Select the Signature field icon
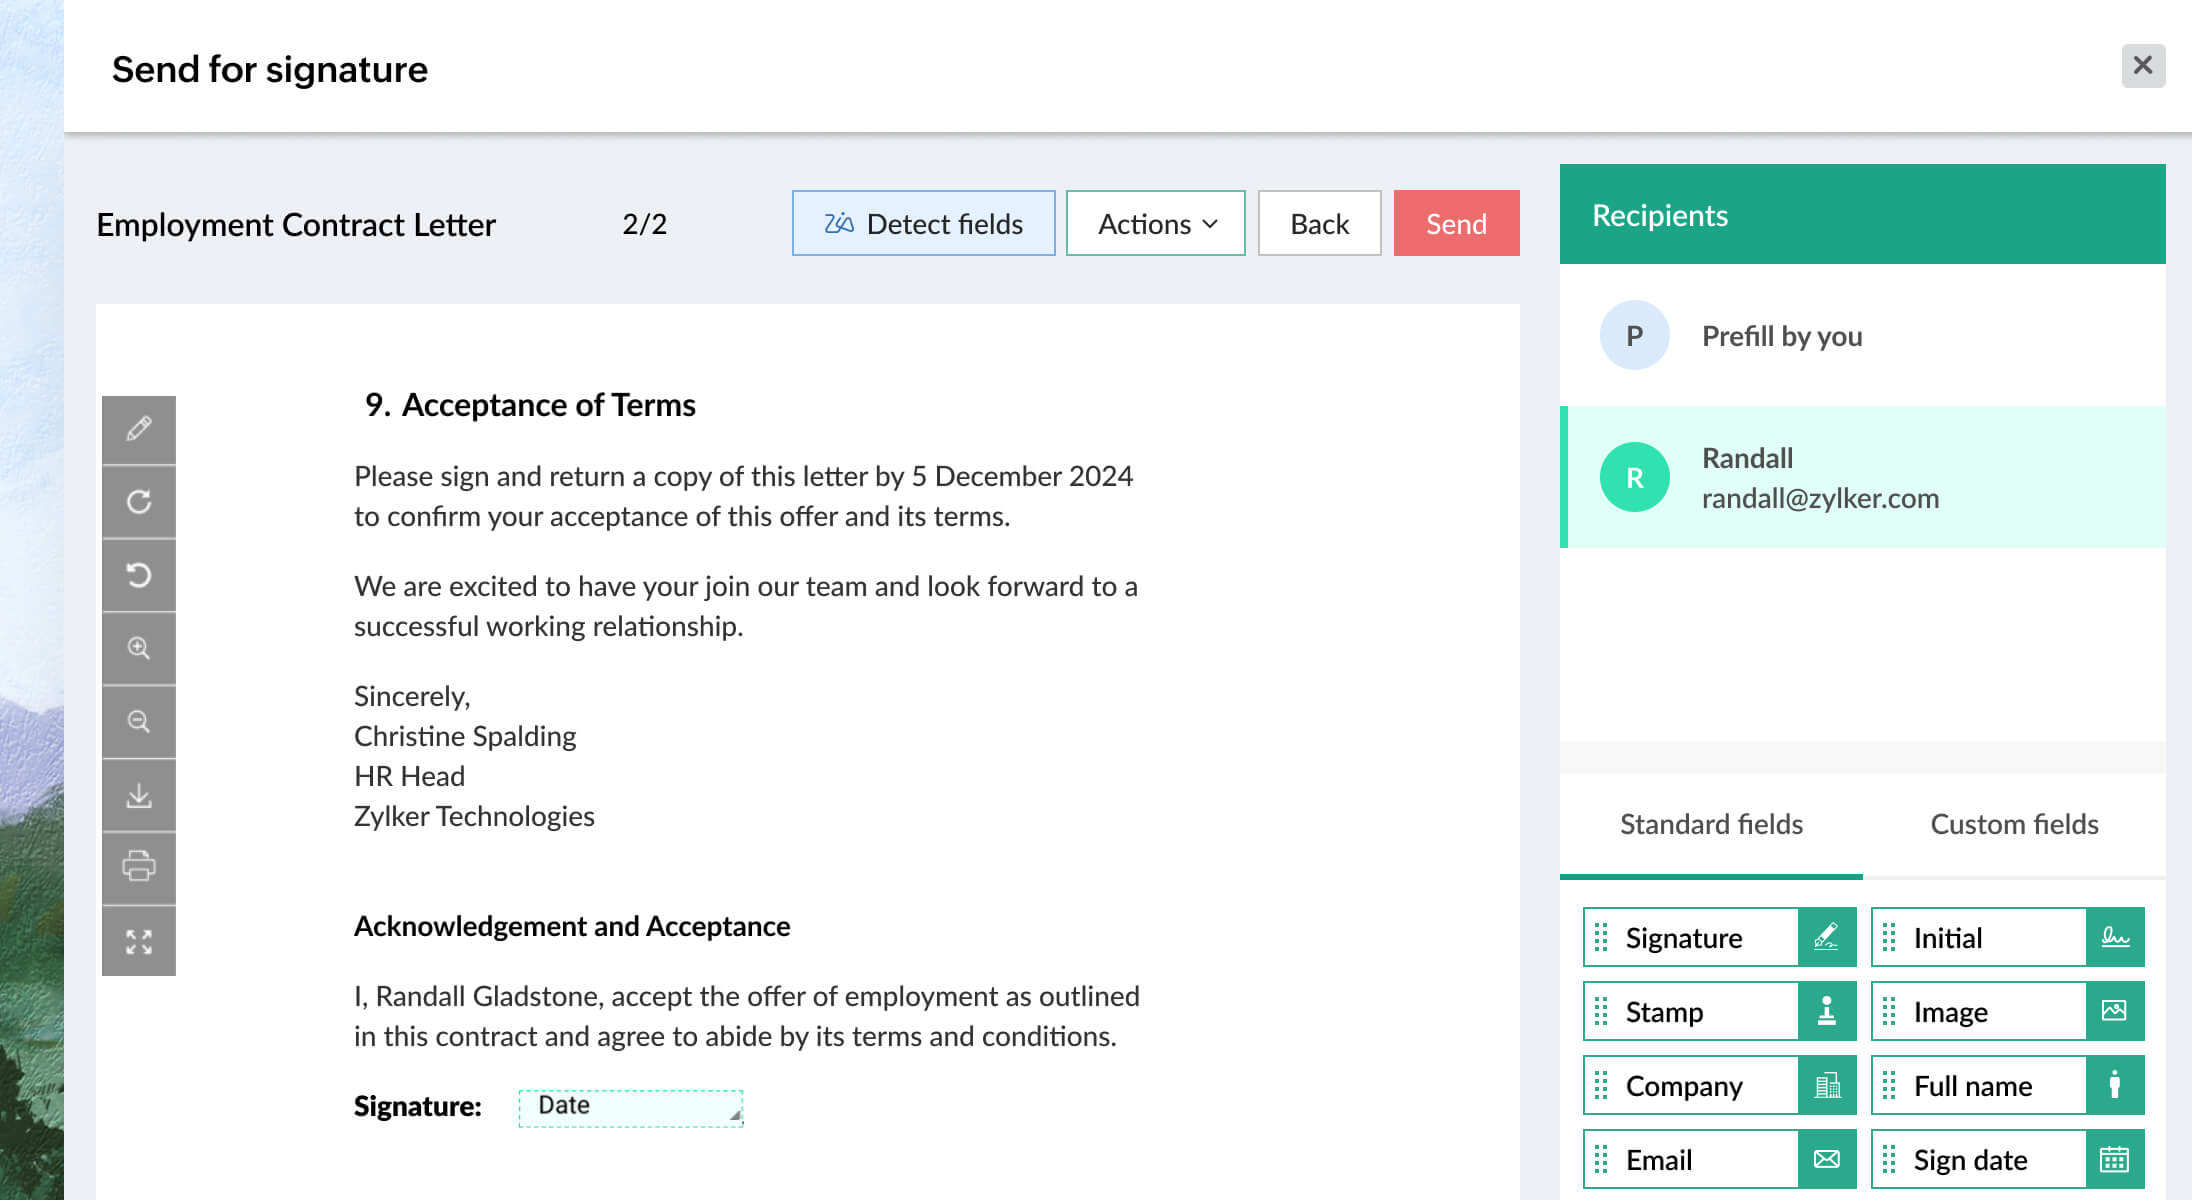2192x1200 pixels. tap(1826, 938)
